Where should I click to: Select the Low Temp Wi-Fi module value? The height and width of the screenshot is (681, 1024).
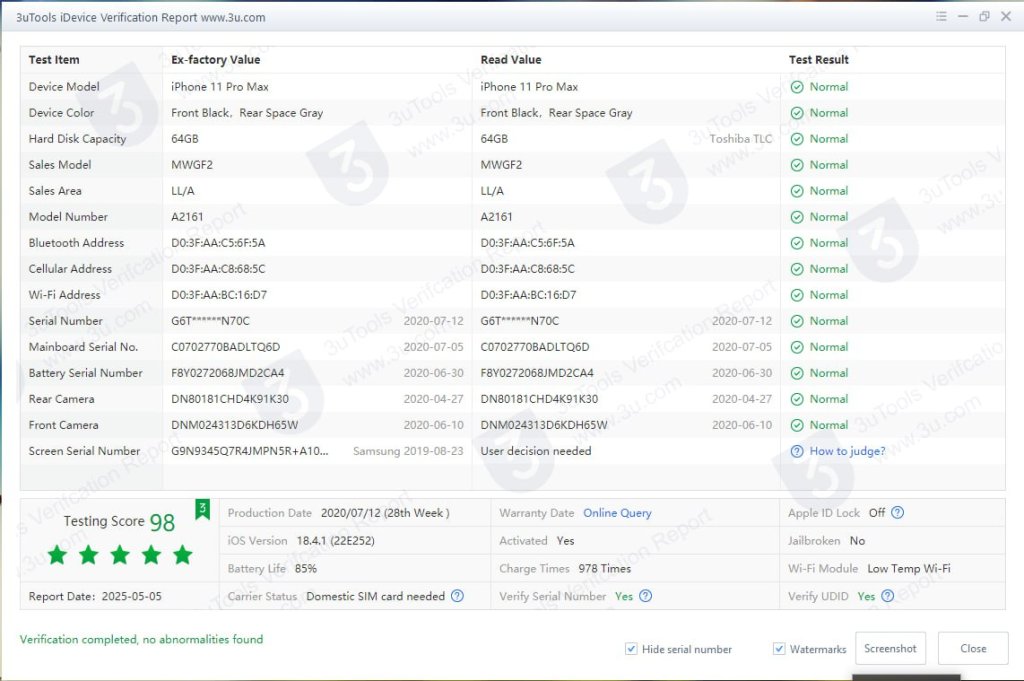coord(908,569)
